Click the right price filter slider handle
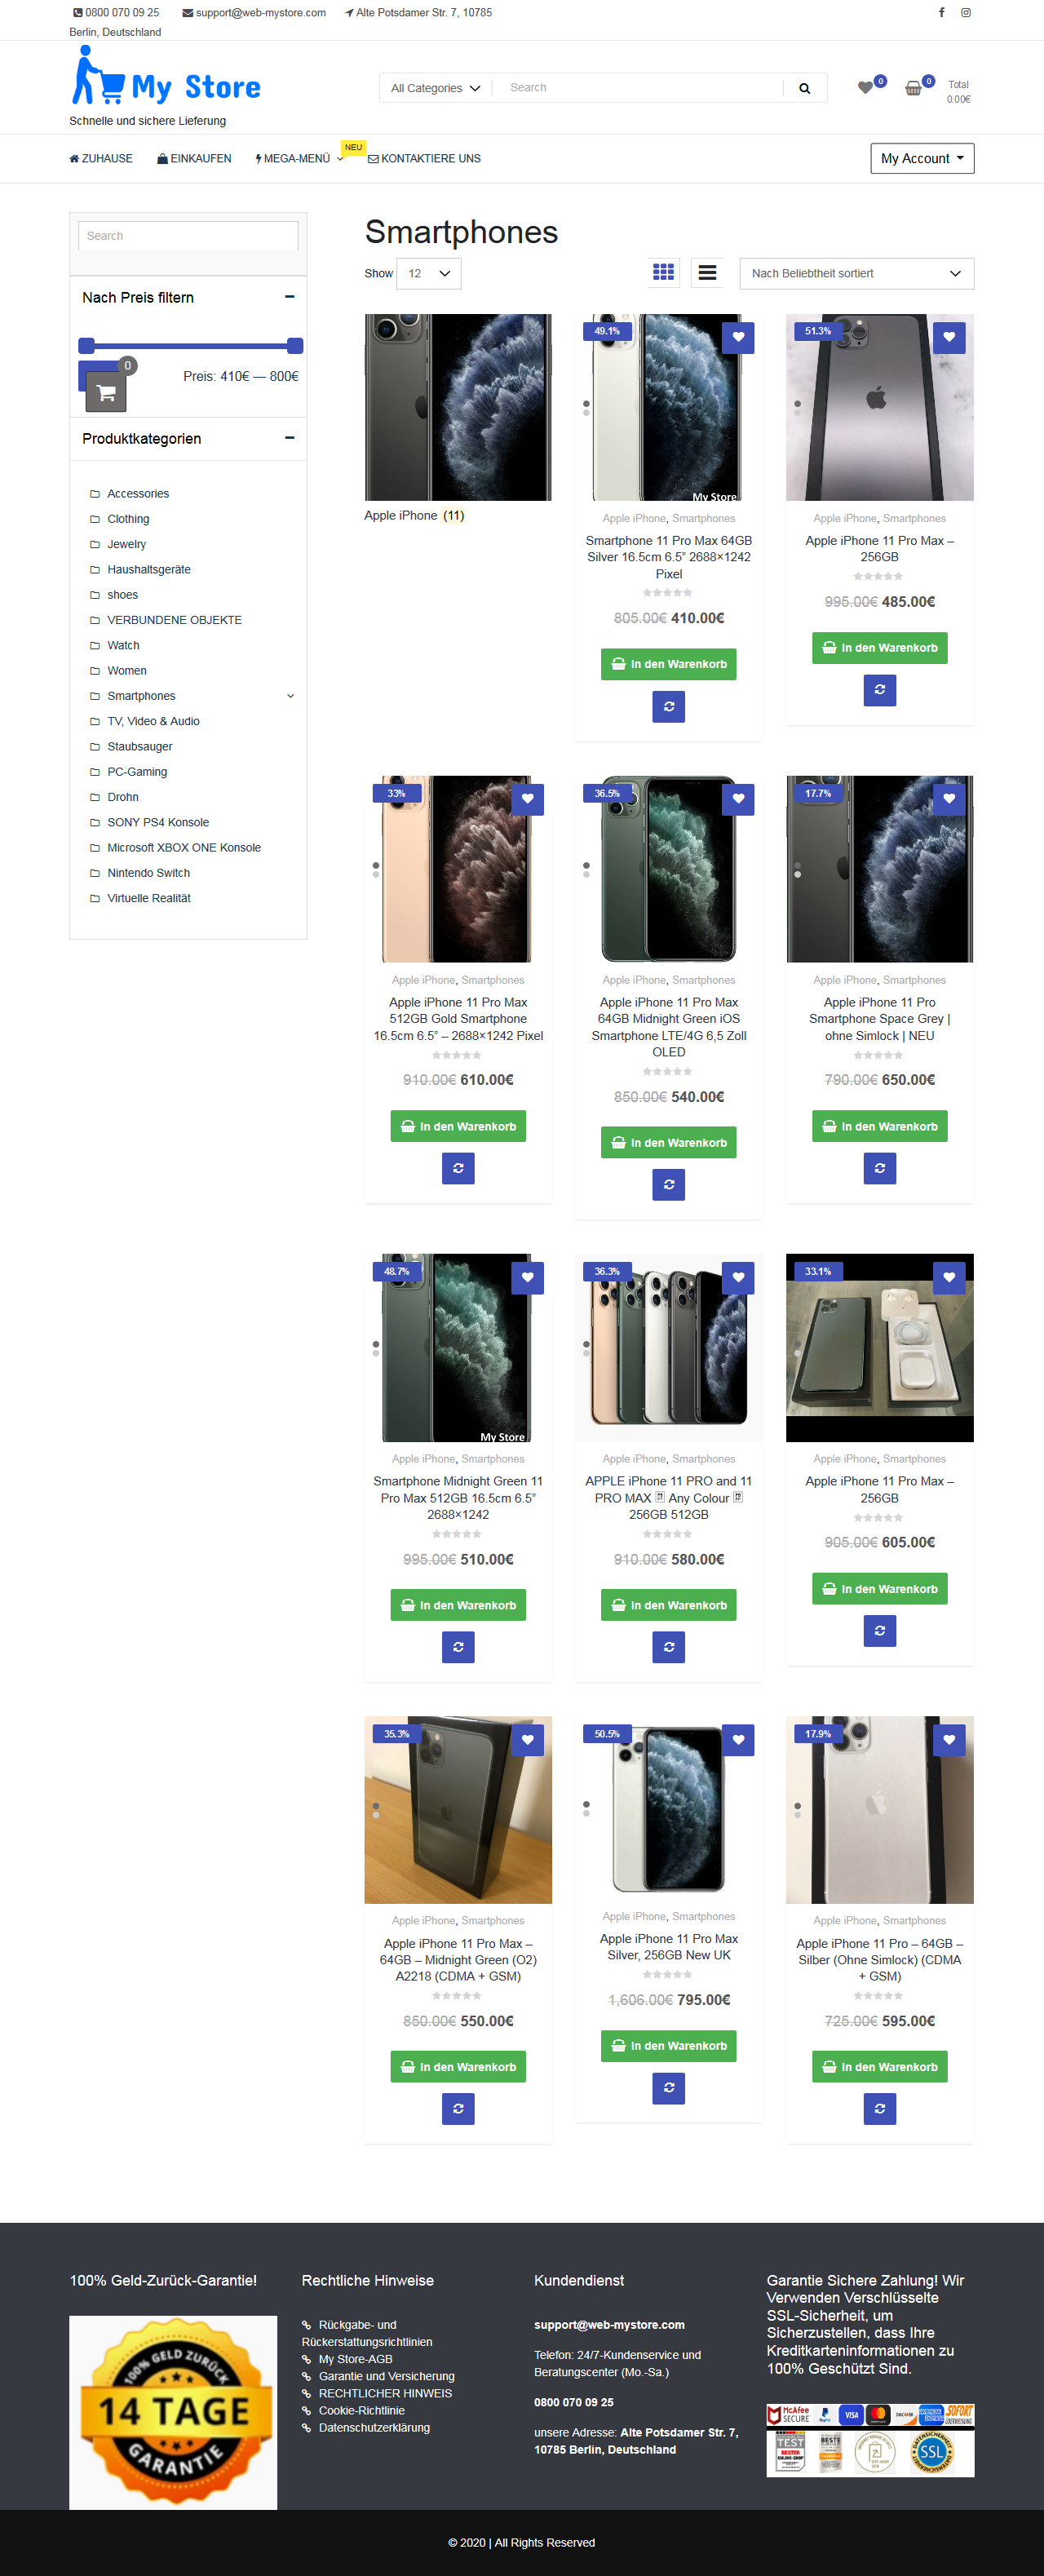 (x=295, y=346)
